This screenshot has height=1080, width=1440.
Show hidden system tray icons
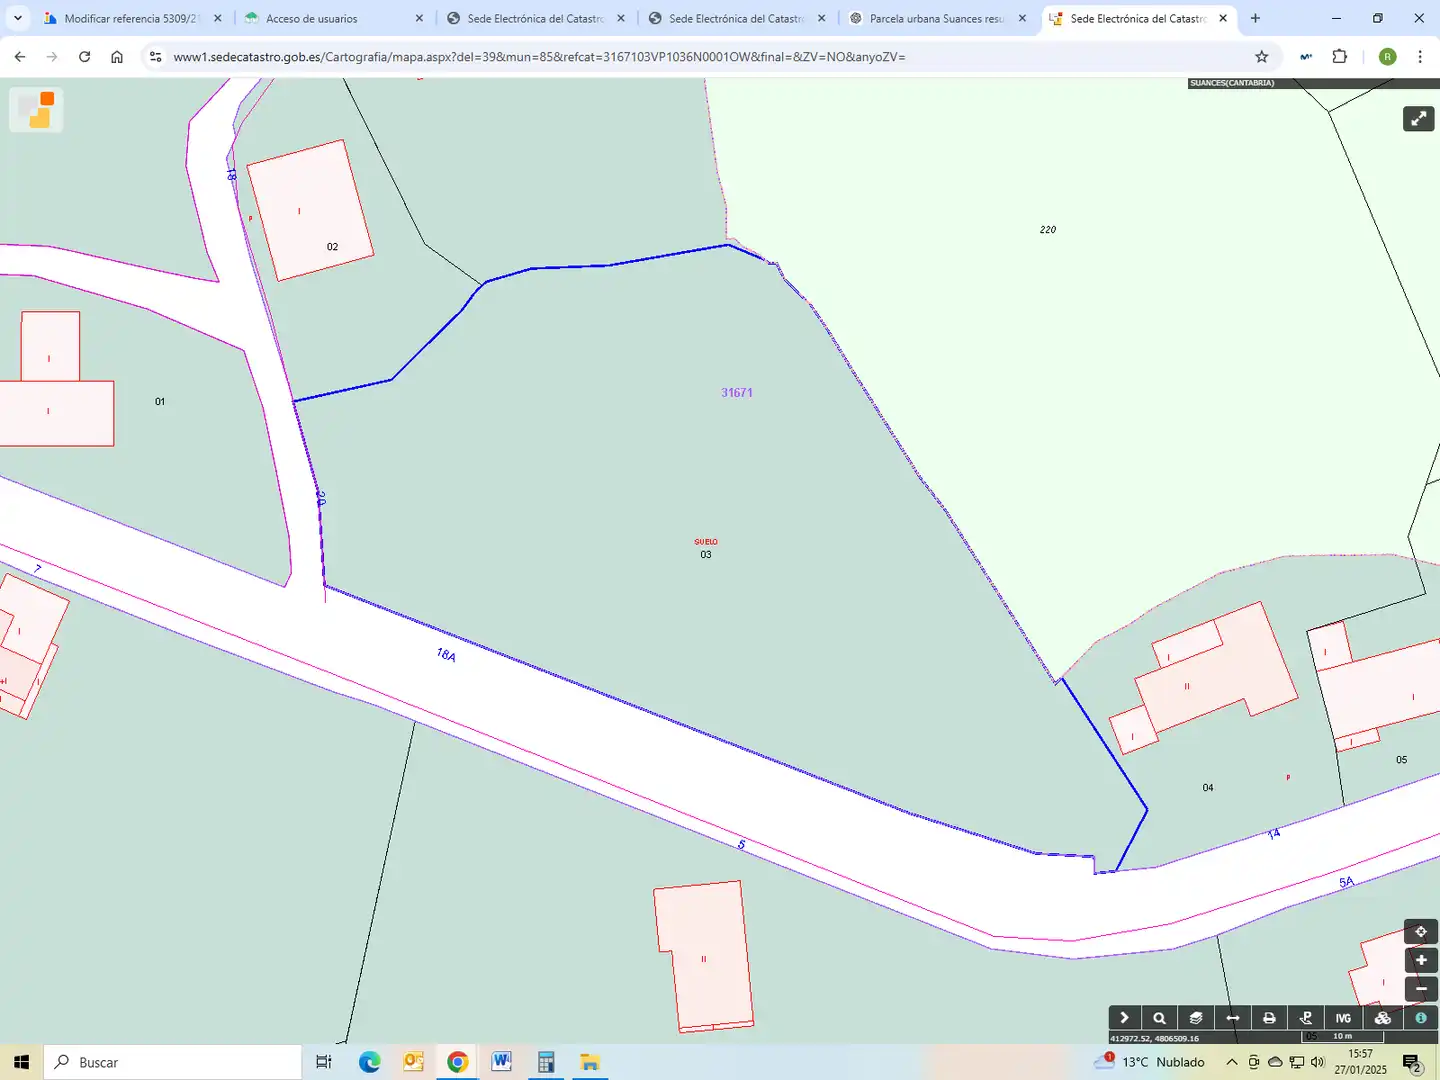[1232, 1062]
